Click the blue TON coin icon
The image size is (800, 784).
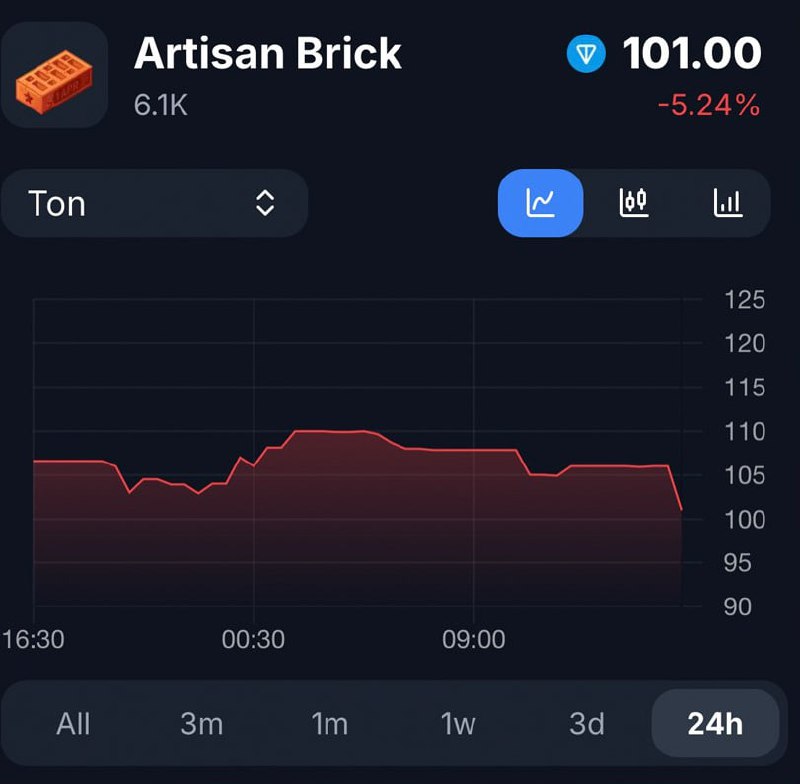click(x=586, y=54)
